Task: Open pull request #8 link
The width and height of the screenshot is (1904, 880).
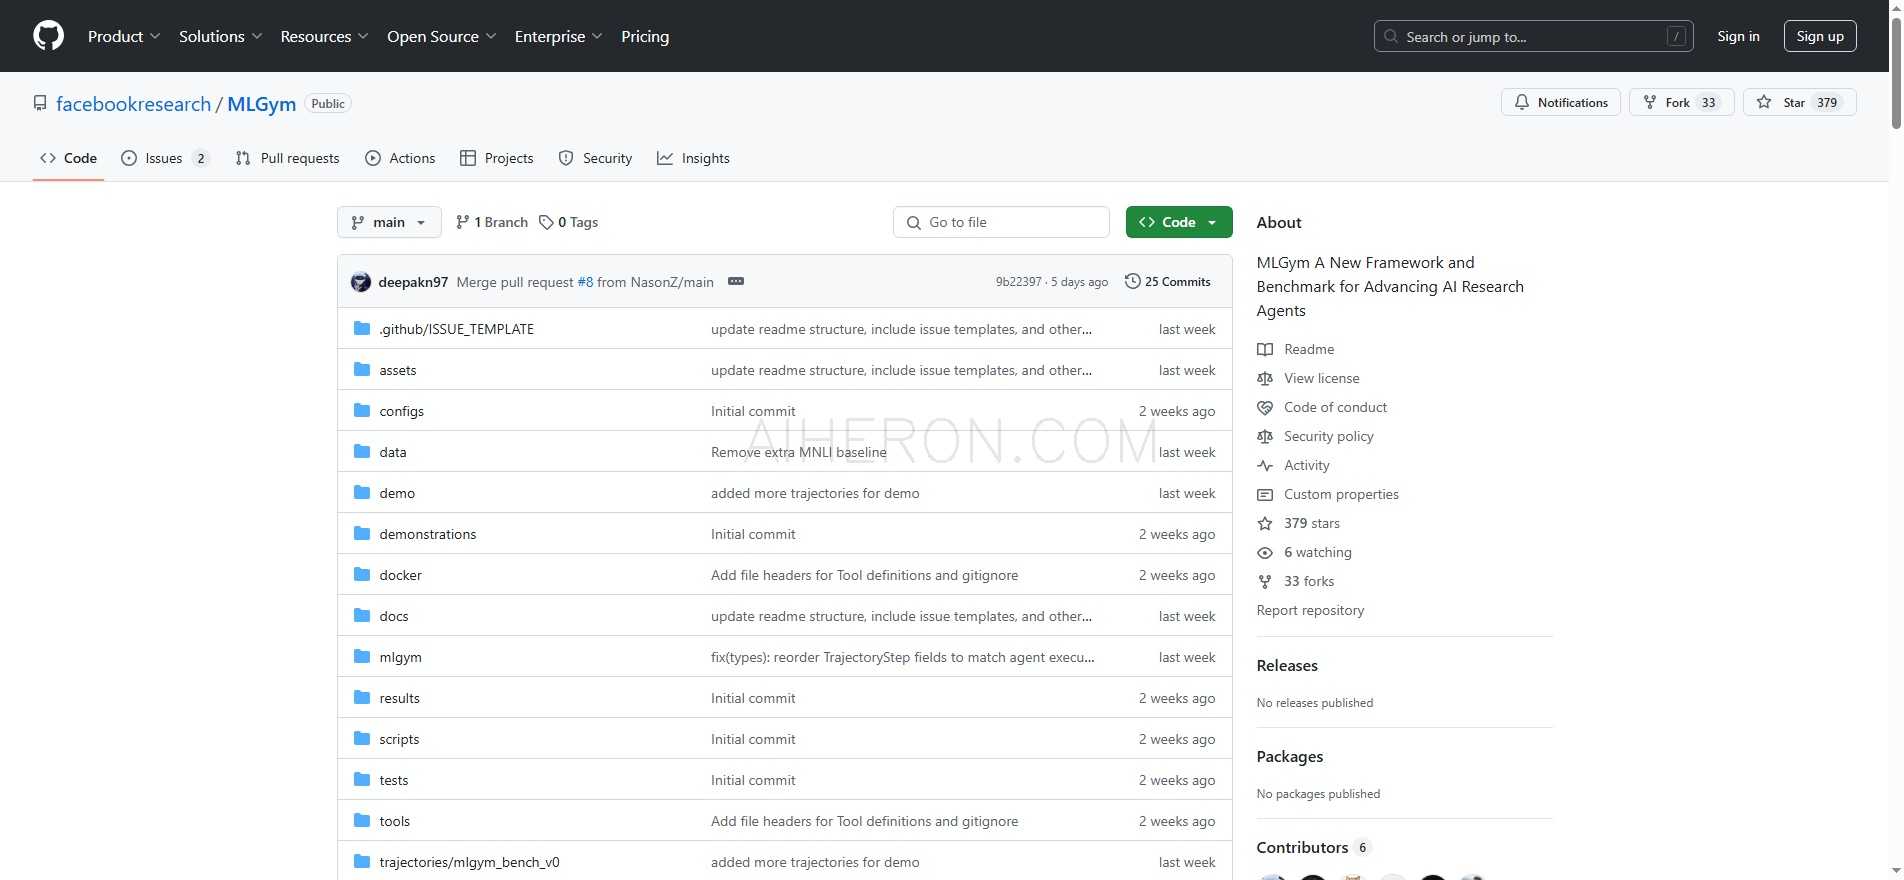Action: click(x=585, y=282)
